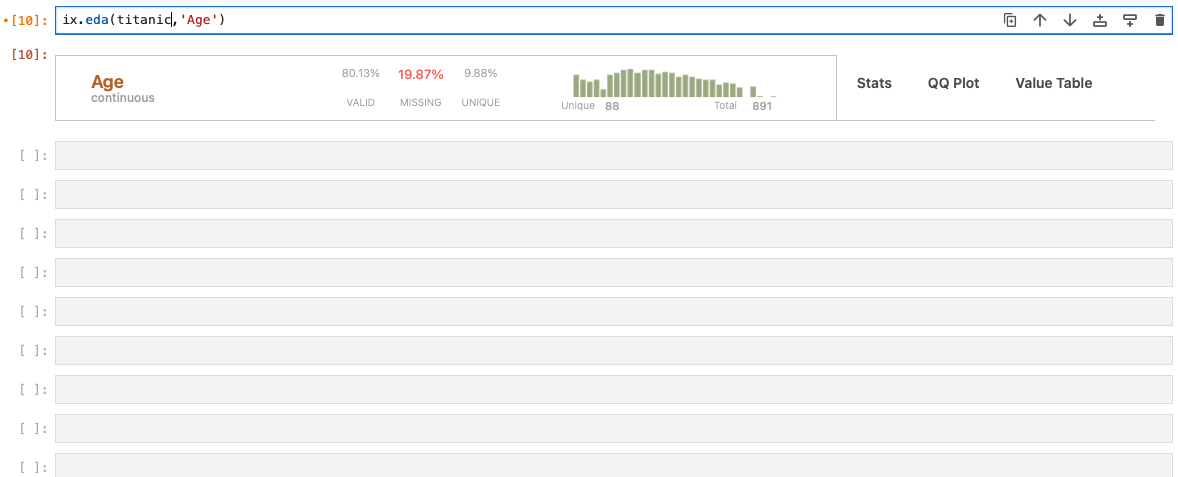Delete the selected cell with trash icon
1178x477 pixels.
1160,20
